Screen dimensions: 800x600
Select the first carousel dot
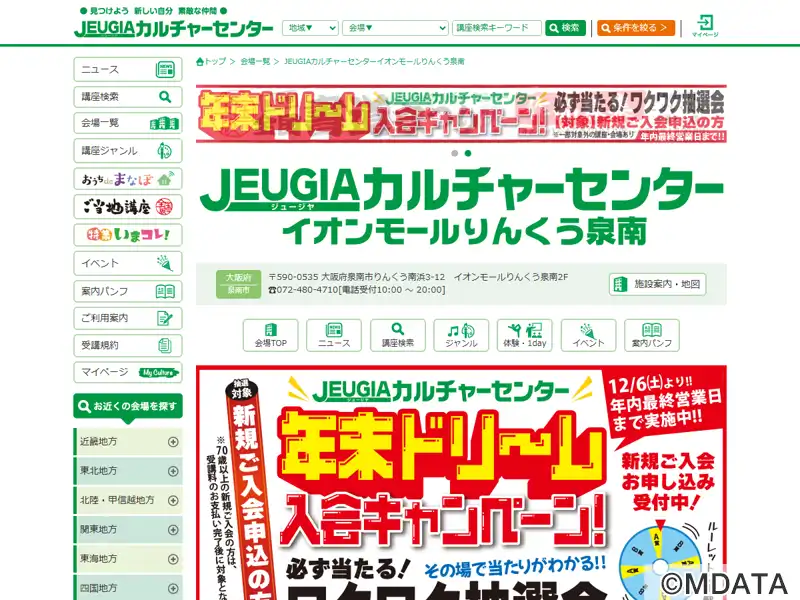(x=455, y=153)
